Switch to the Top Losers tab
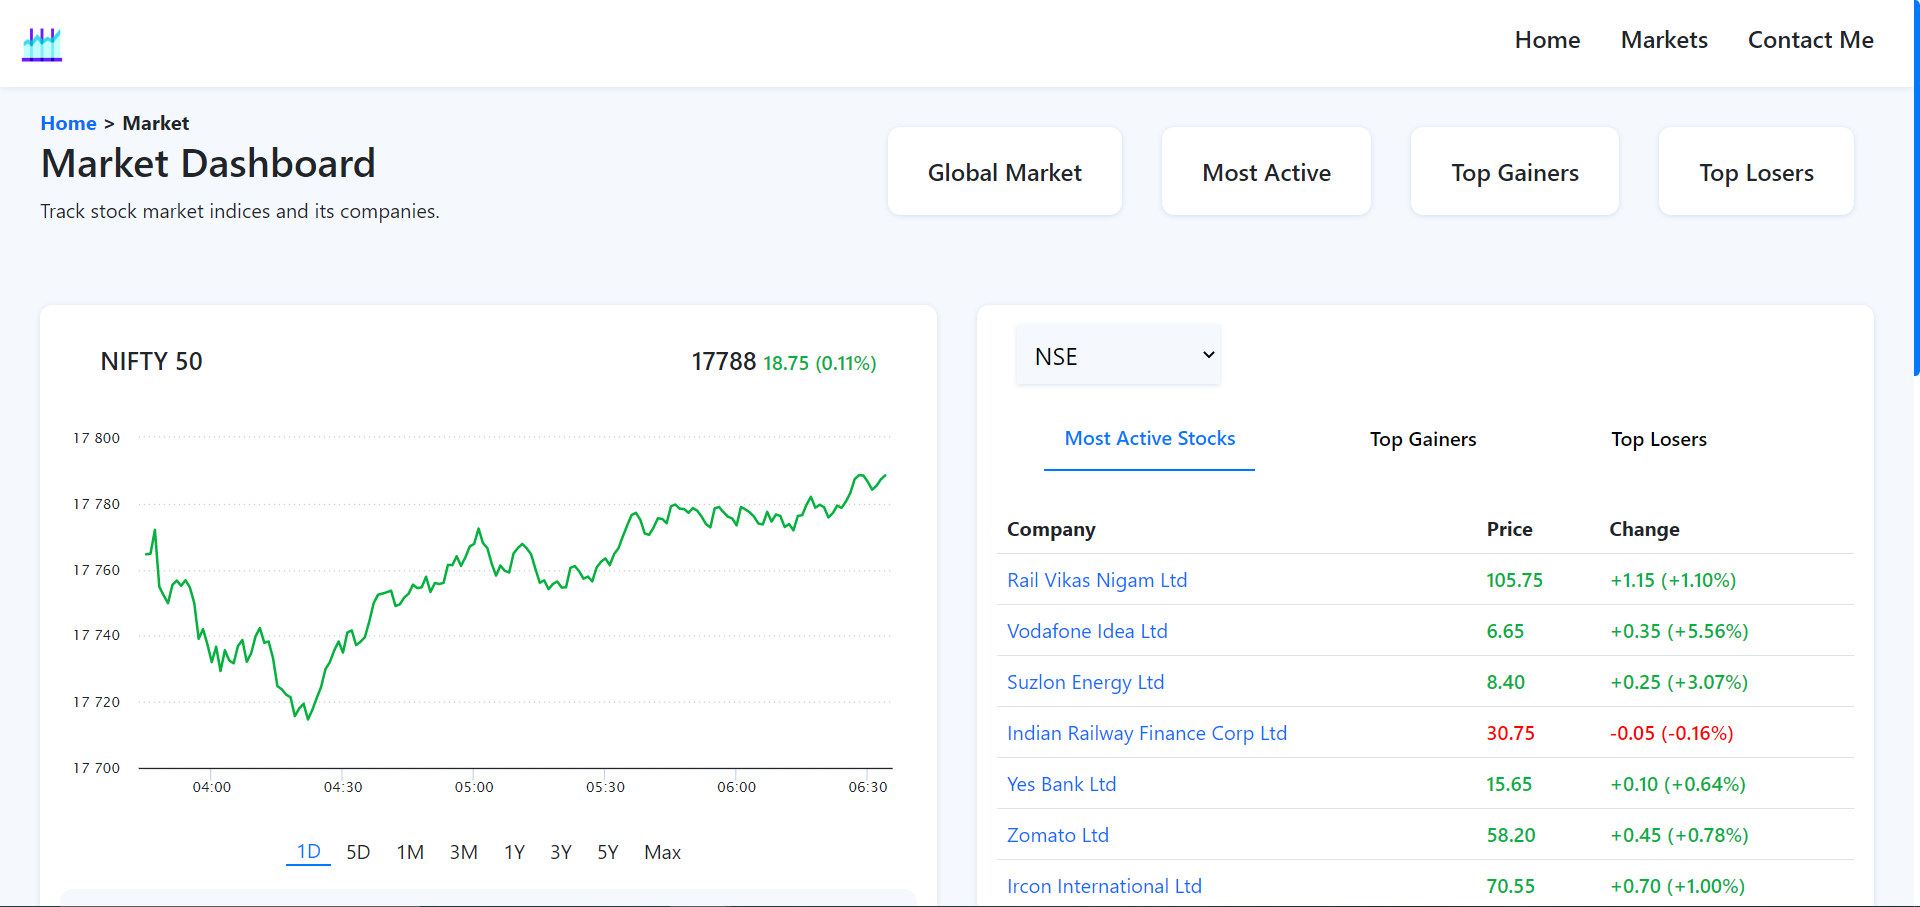 click(x=1659, y=439)
